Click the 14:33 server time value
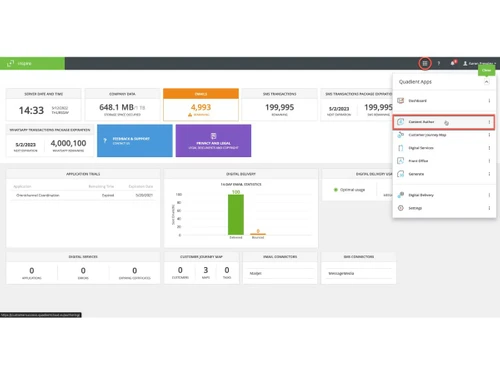This screenshot has width=500, height=375. (x=31, y=110)
